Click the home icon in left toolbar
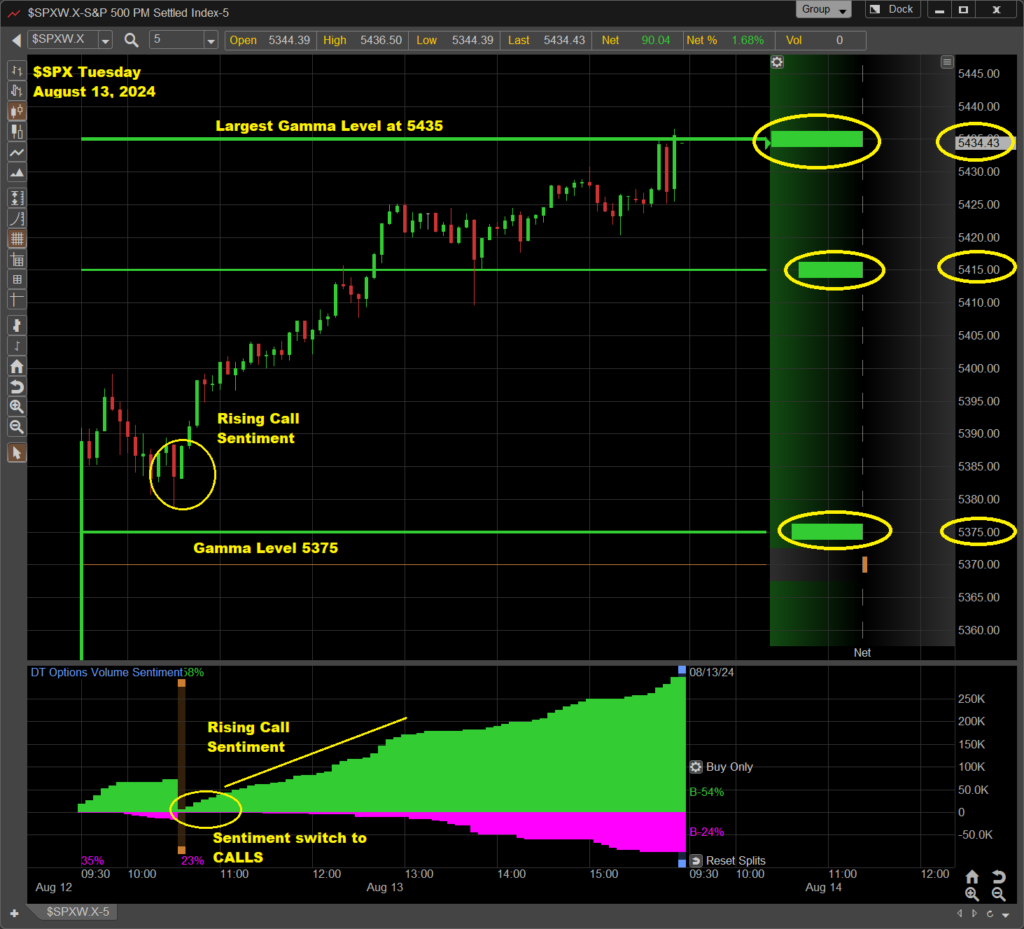 17,366
